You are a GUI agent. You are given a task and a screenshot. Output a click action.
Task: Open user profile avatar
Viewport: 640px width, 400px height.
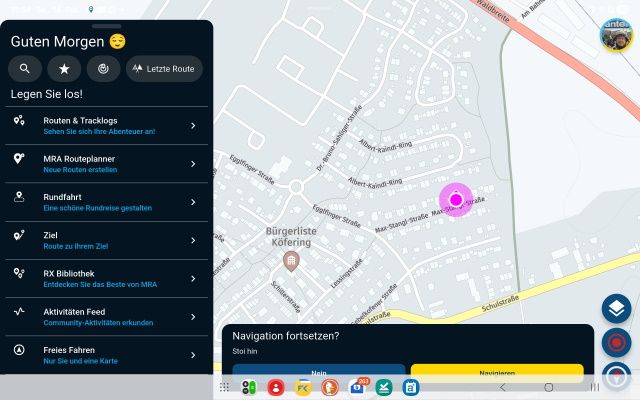click(615, 34)
